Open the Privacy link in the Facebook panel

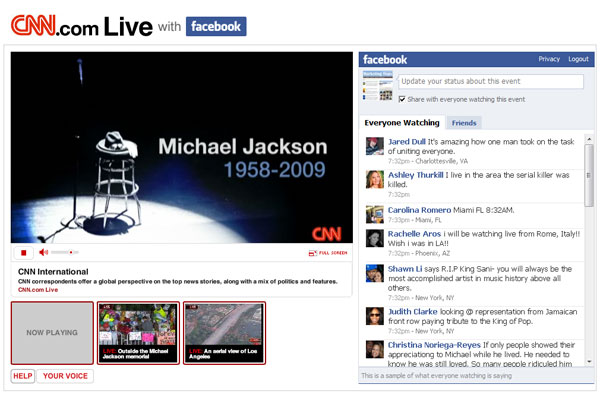coord(549,59)
